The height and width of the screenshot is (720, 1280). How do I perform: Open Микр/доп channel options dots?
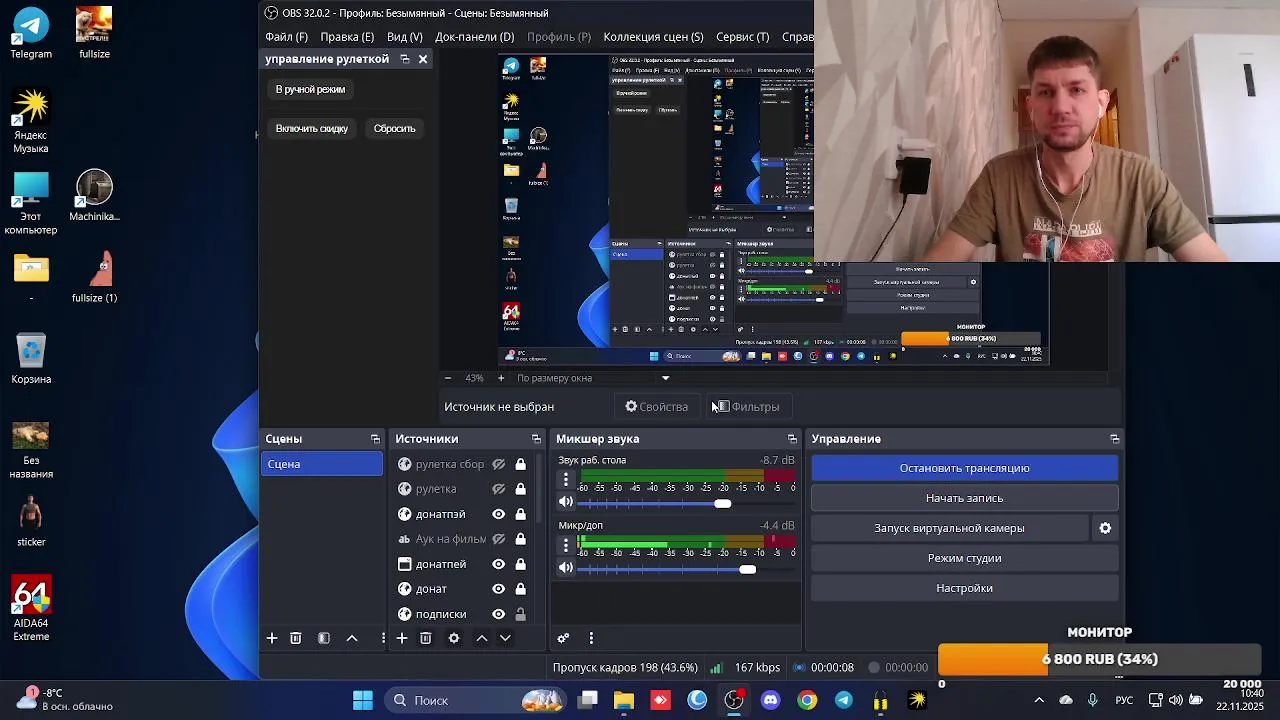click(x=566, y=545)
